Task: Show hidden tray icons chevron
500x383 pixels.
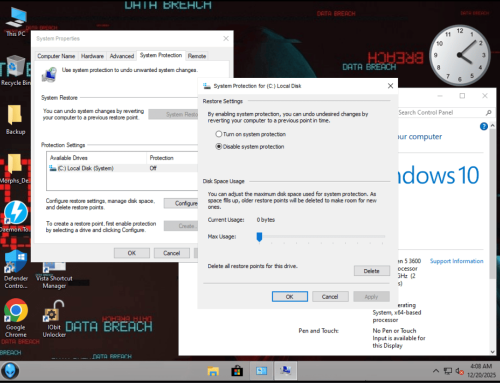Action: 436,371
